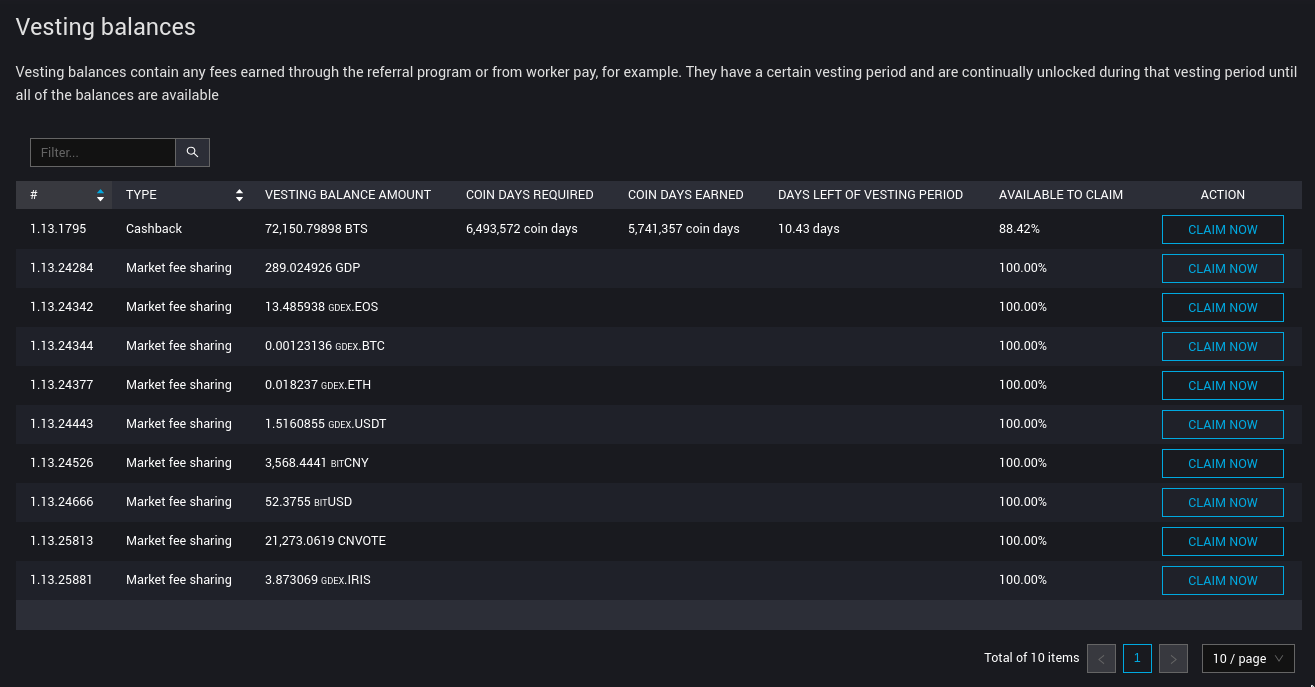Sort by the # column arrows
Screen dimensions: 1315x687
tap(100, 195)
